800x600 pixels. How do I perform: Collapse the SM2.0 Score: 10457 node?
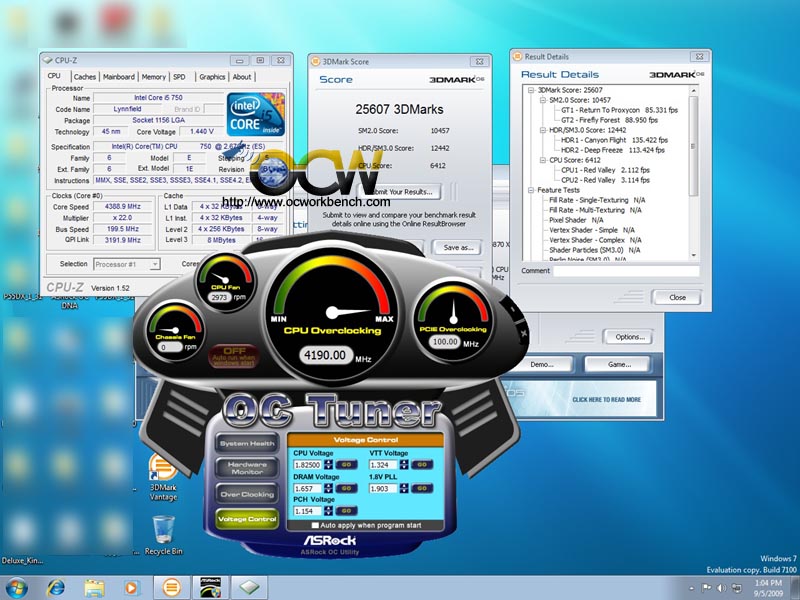[x=542, y=100]
